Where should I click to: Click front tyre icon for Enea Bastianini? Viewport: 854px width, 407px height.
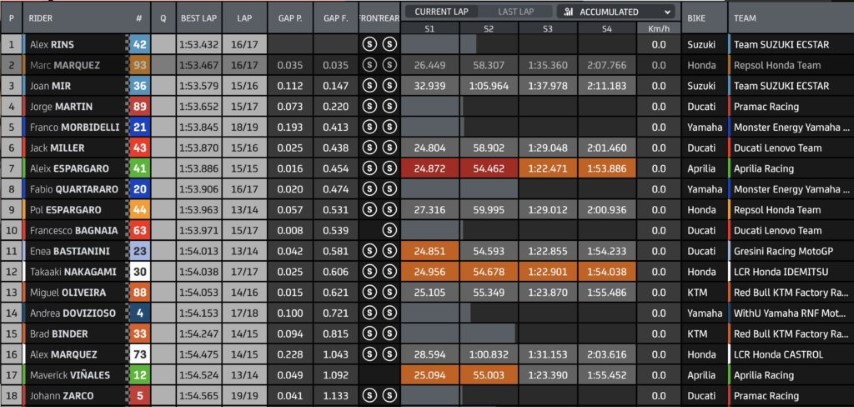tap(369, 251)
